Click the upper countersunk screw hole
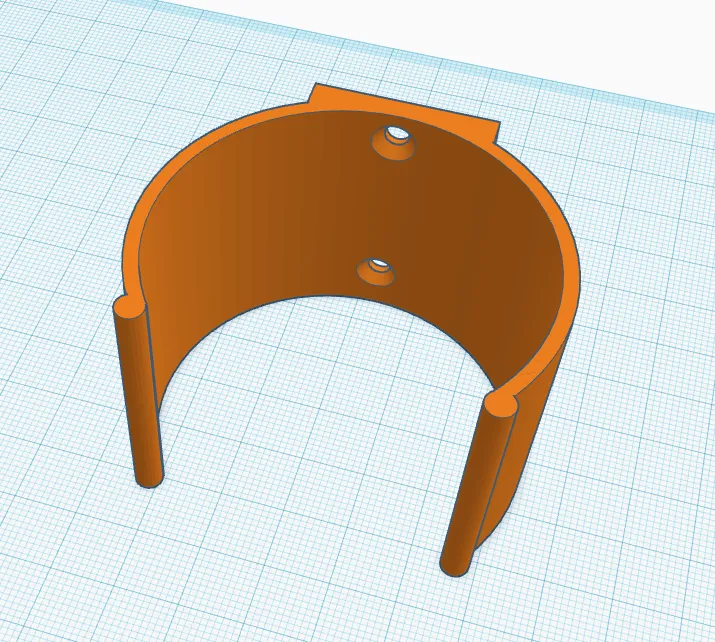The height and width of the screenshot is (642, 715). tap(396, 135)
